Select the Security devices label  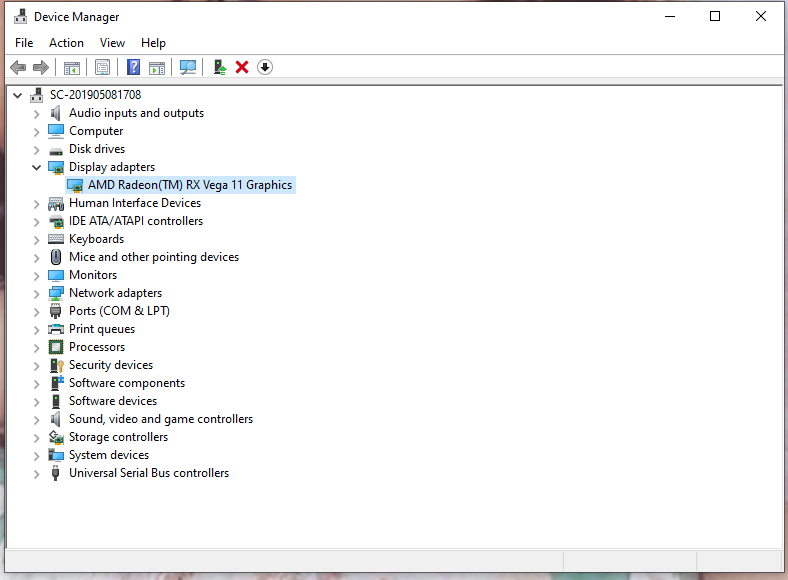(x=111, y=365)
